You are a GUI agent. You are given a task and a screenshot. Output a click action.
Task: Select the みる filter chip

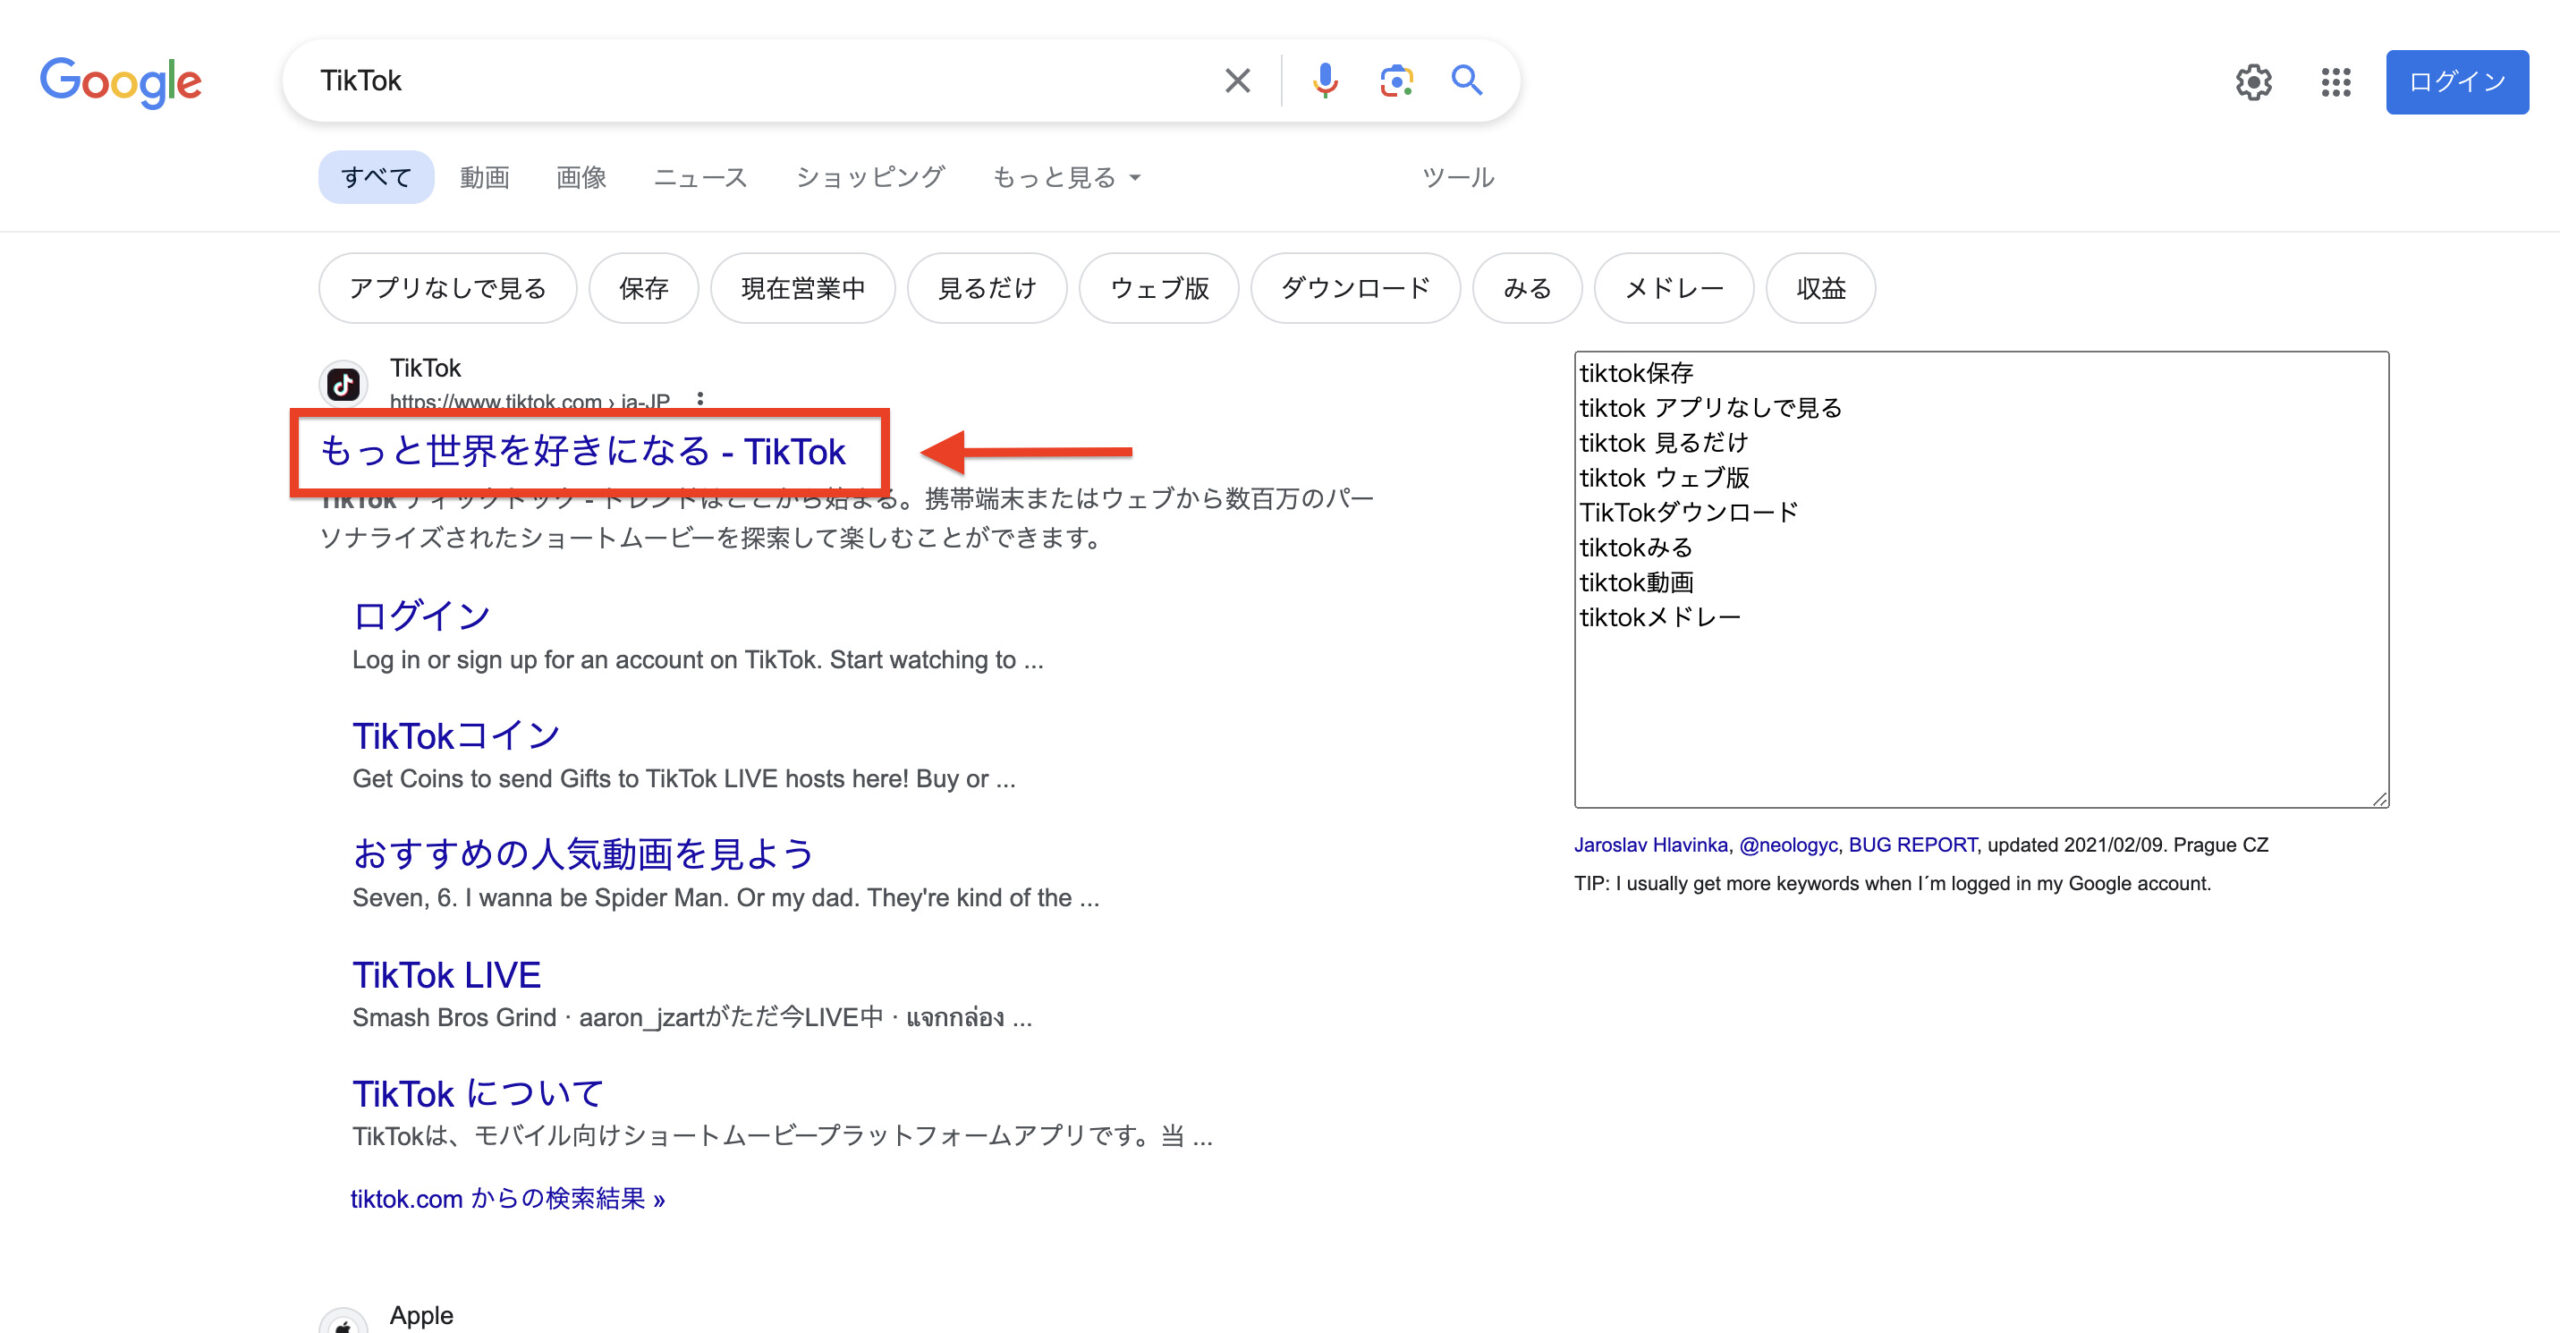pyautogui.click(x=1527, y=288)
